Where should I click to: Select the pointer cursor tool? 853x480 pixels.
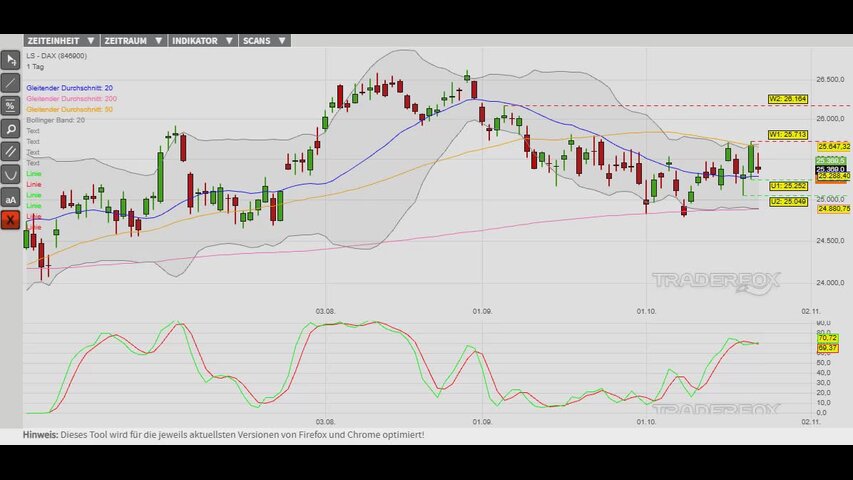10,60
